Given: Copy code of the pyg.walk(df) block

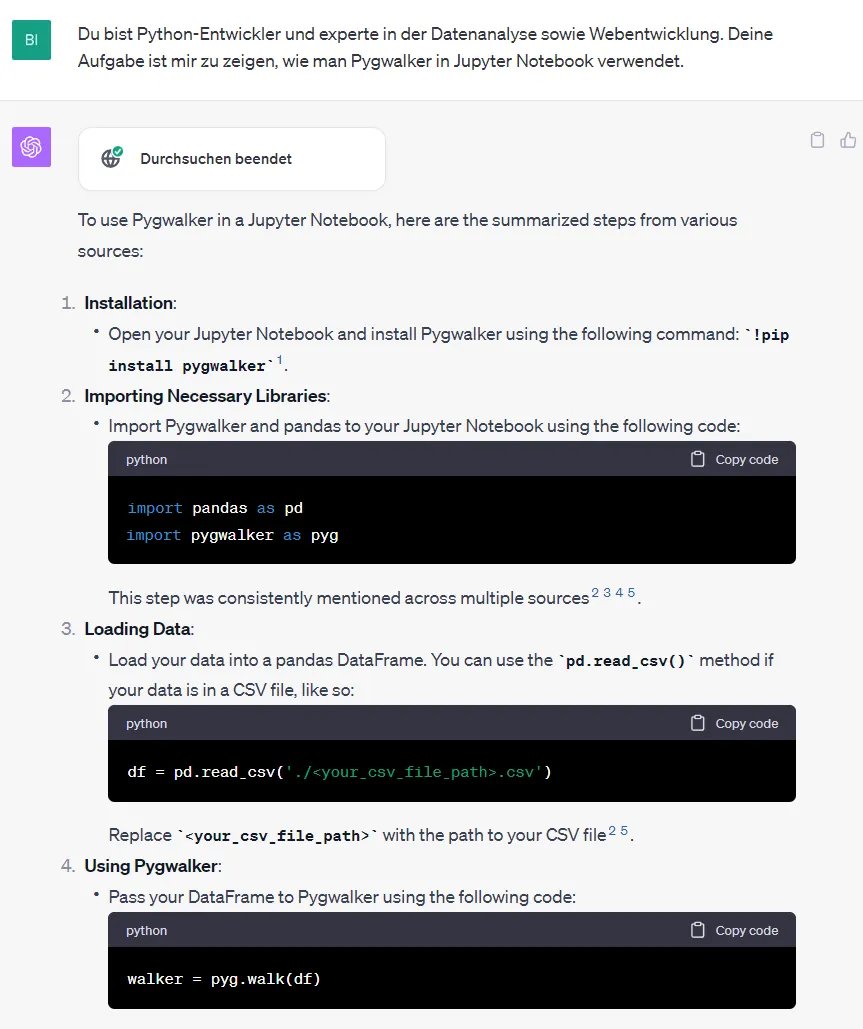Looking at the screenshot, I should [734, 931].
